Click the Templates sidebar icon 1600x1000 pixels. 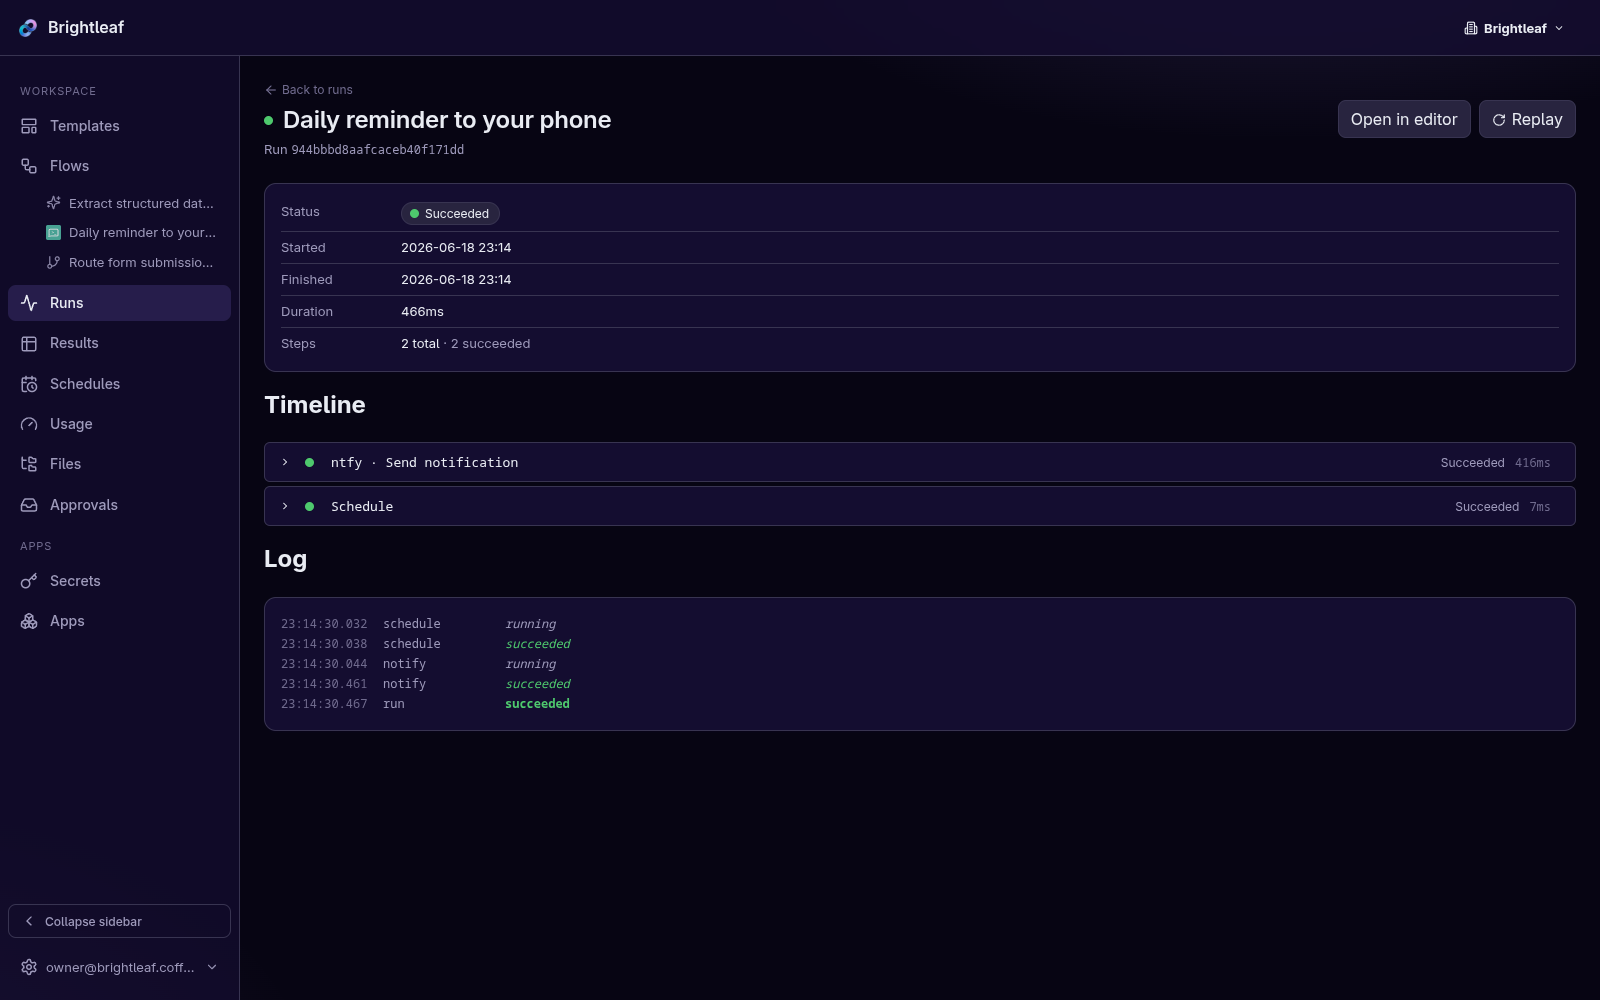29,126
